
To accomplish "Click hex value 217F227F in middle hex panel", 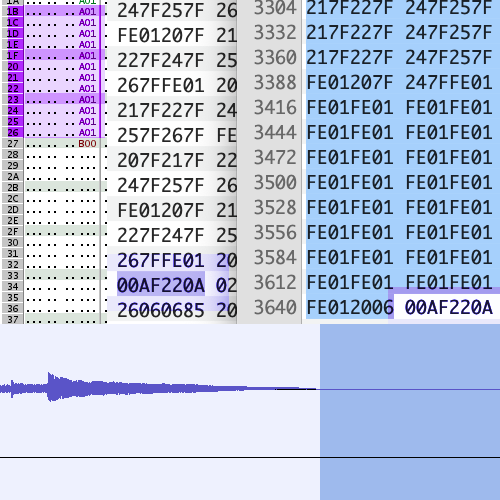I will point(161,110).
